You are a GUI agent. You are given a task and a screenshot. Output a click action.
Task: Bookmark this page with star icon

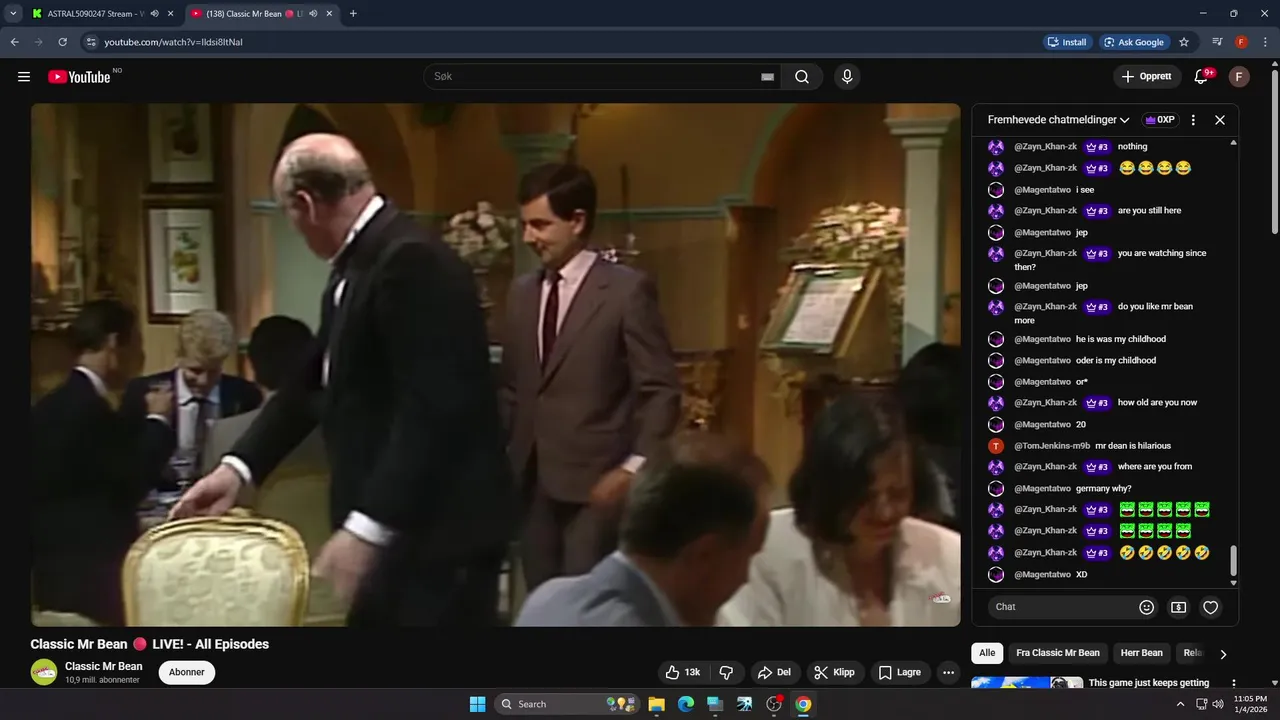pyautogui.click(x=1184, y=42)
